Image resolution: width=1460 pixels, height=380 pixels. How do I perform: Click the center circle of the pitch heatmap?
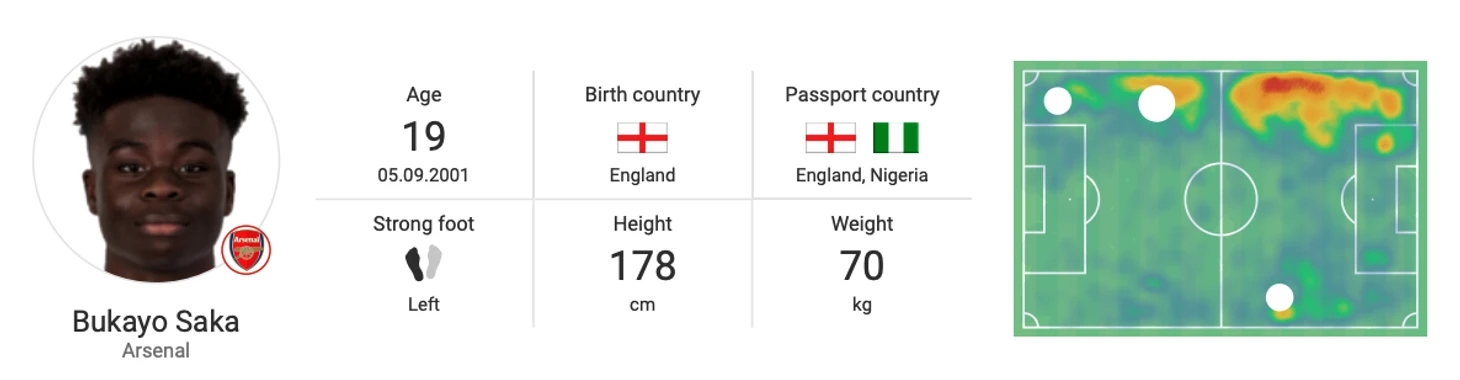(1220, 198)
